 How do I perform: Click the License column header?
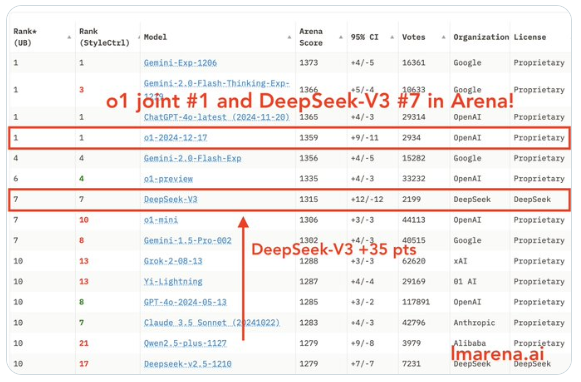(x=529, y=37)
